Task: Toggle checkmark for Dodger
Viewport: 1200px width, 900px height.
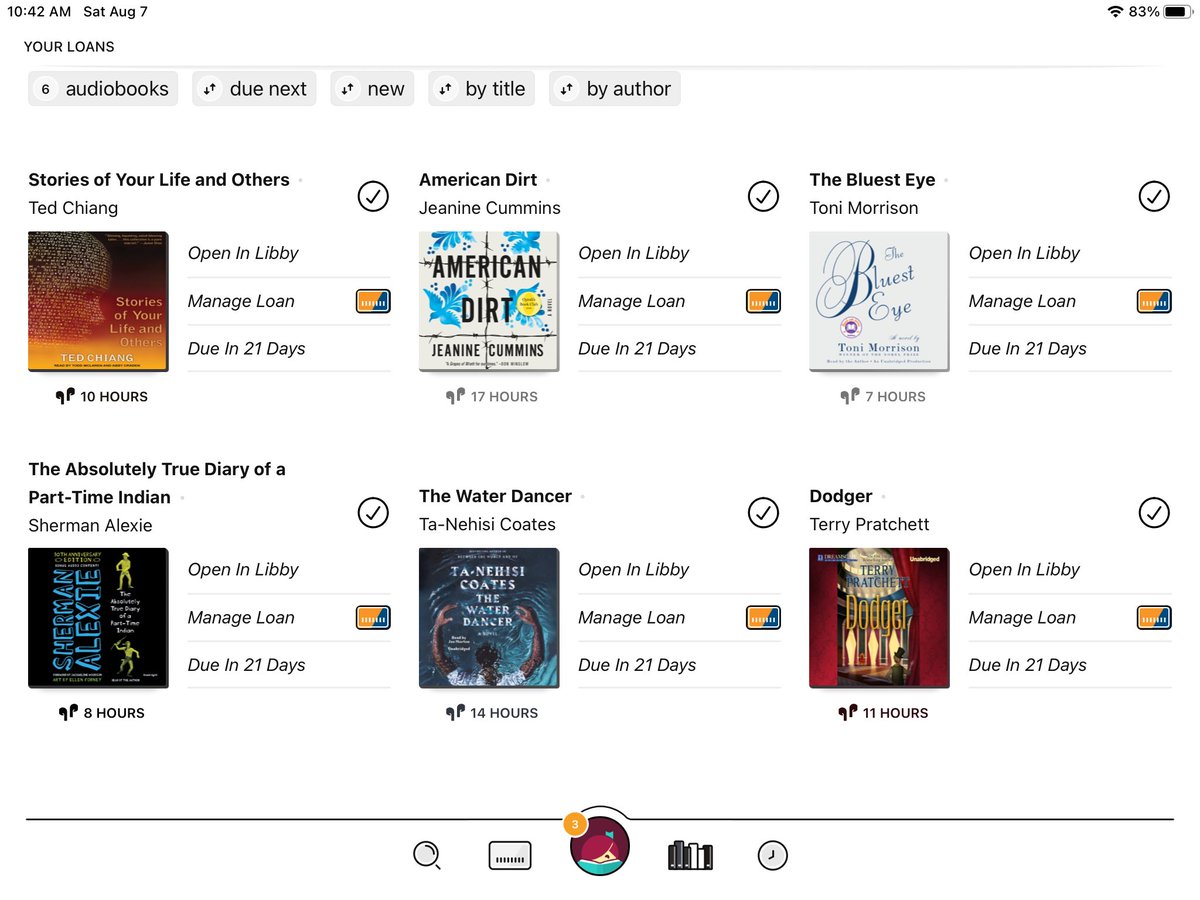Action: (1154, 513)
